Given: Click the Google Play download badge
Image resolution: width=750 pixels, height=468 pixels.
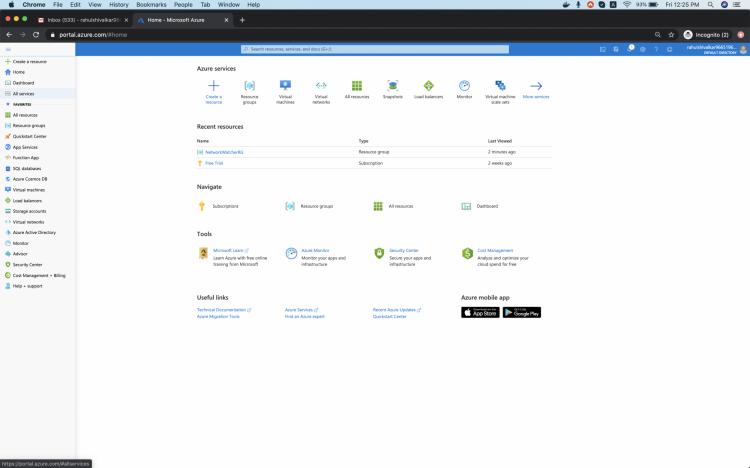Looking at the screenshot, I should coord(521,312).
